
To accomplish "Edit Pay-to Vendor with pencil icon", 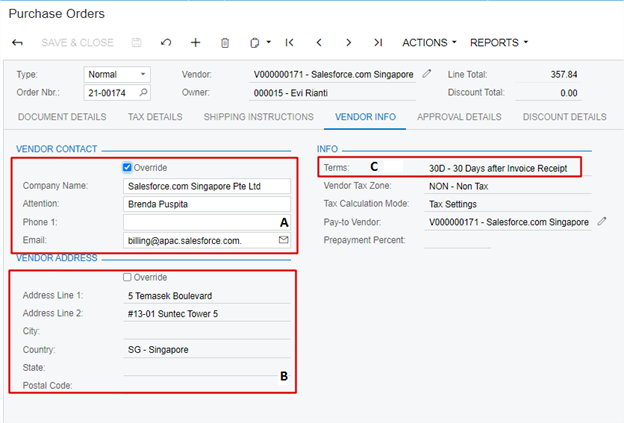I will click(x=602, y=221).
